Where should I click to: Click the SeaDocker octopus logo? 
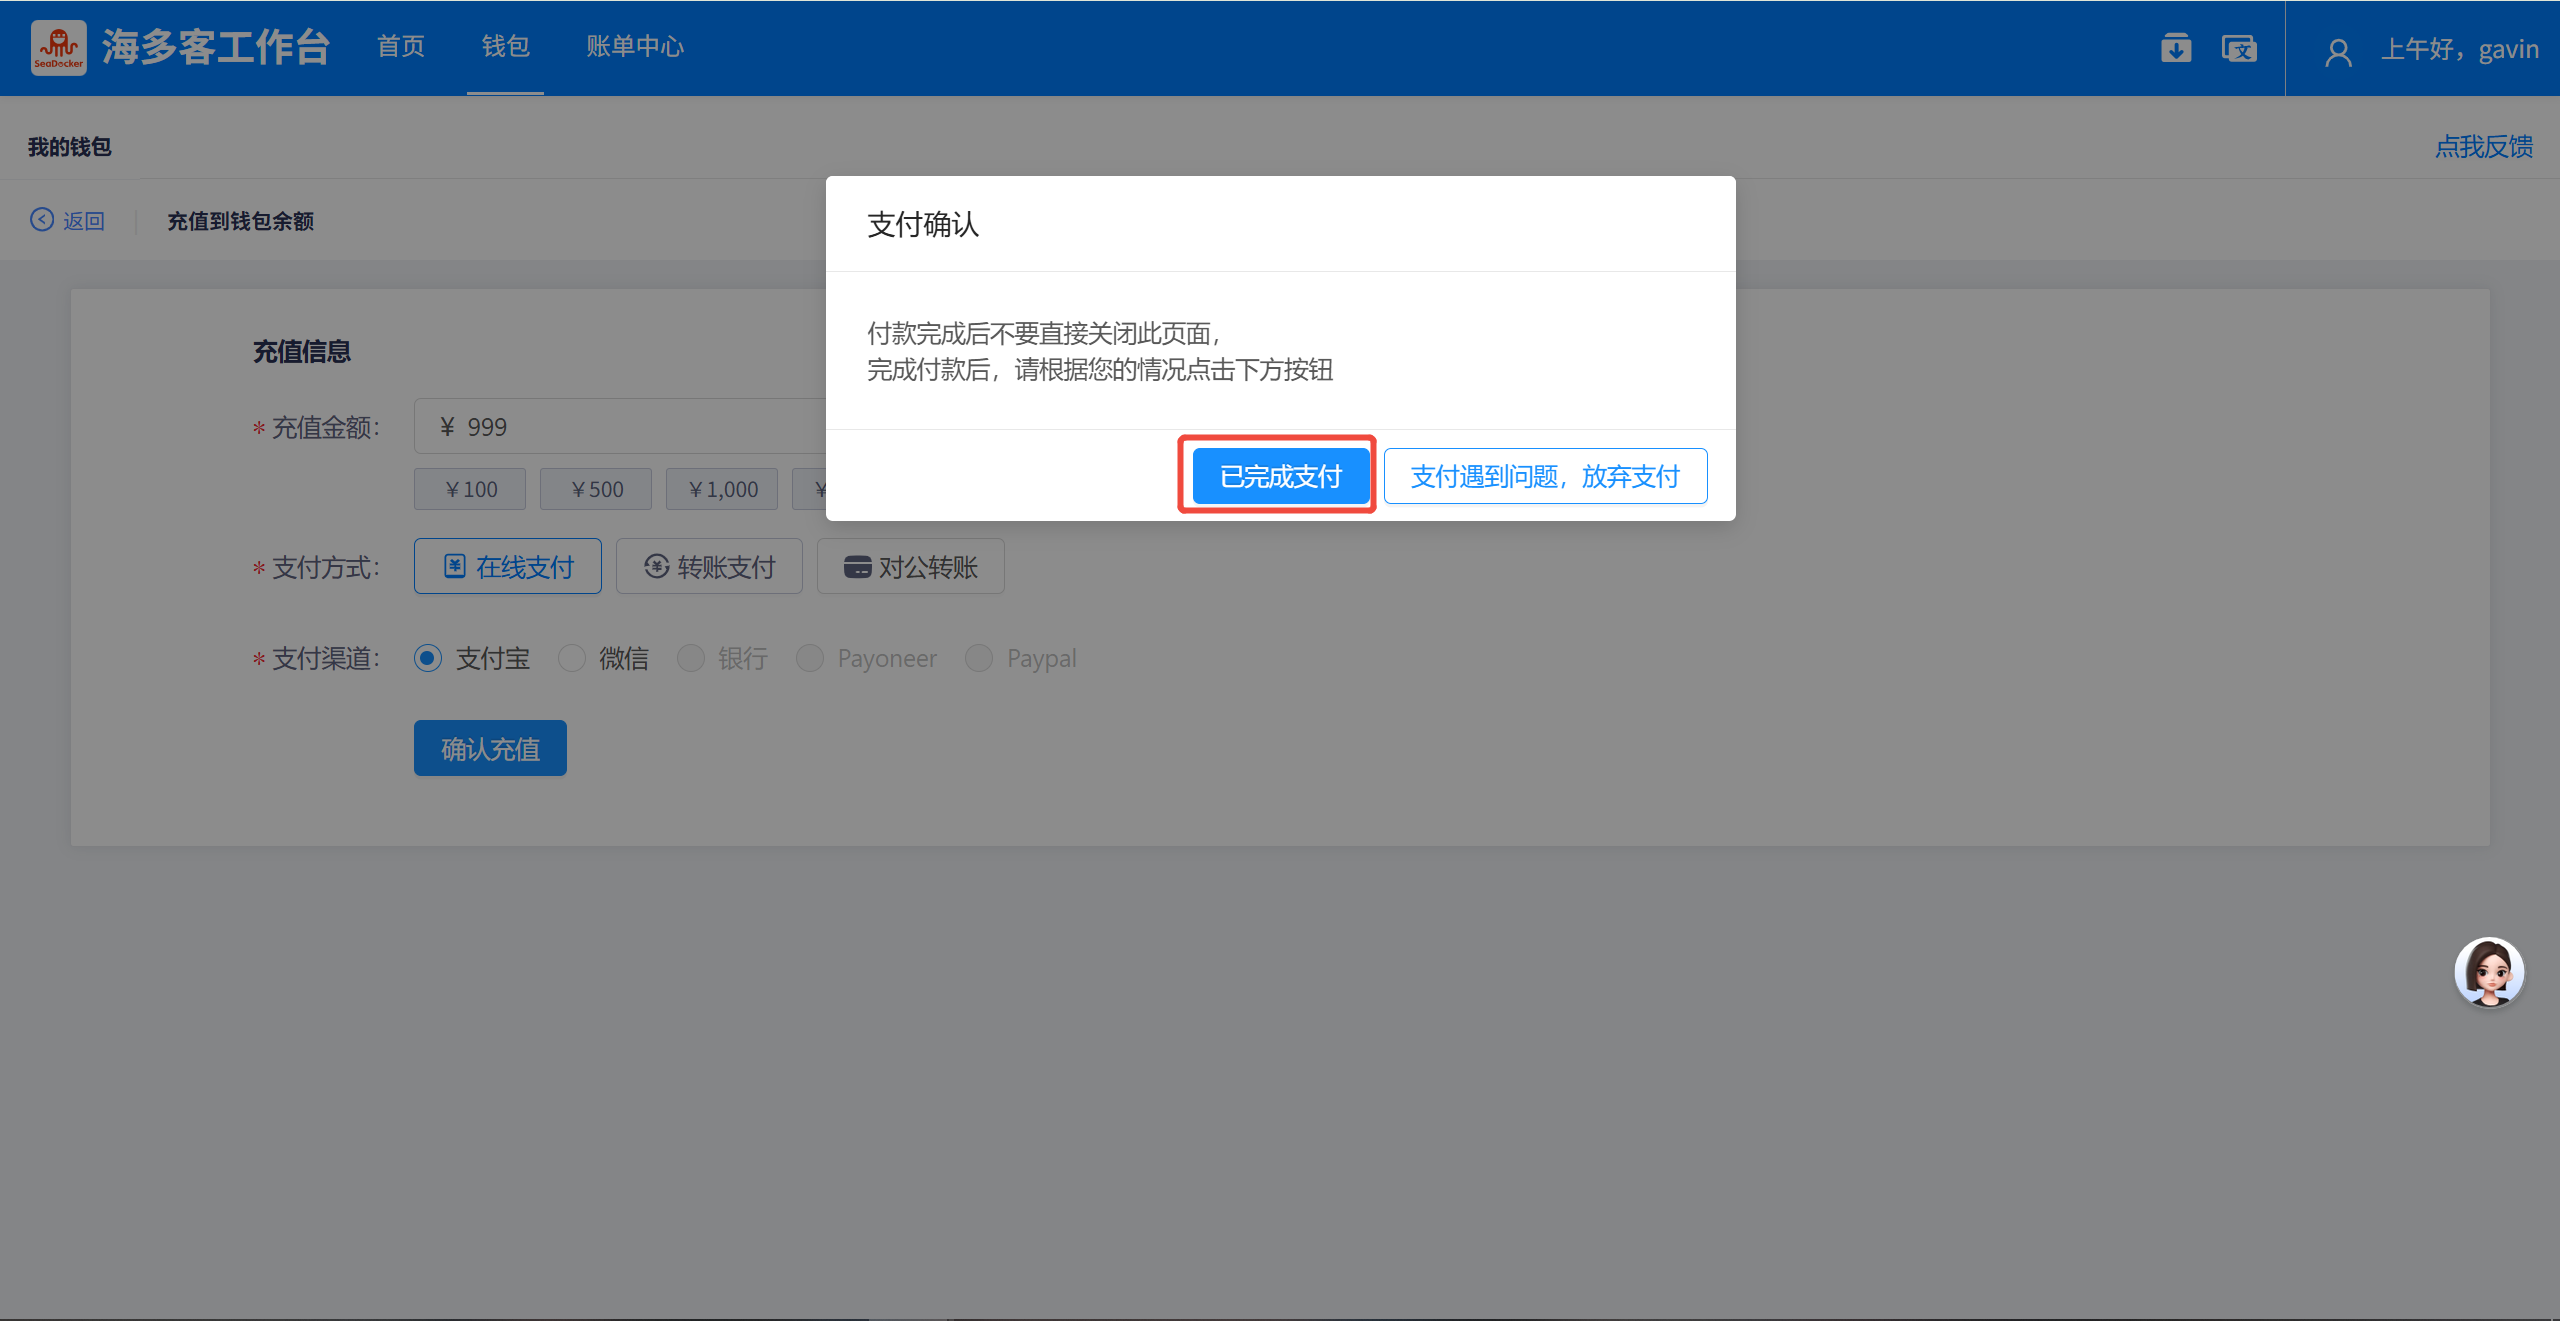(58, 47)
